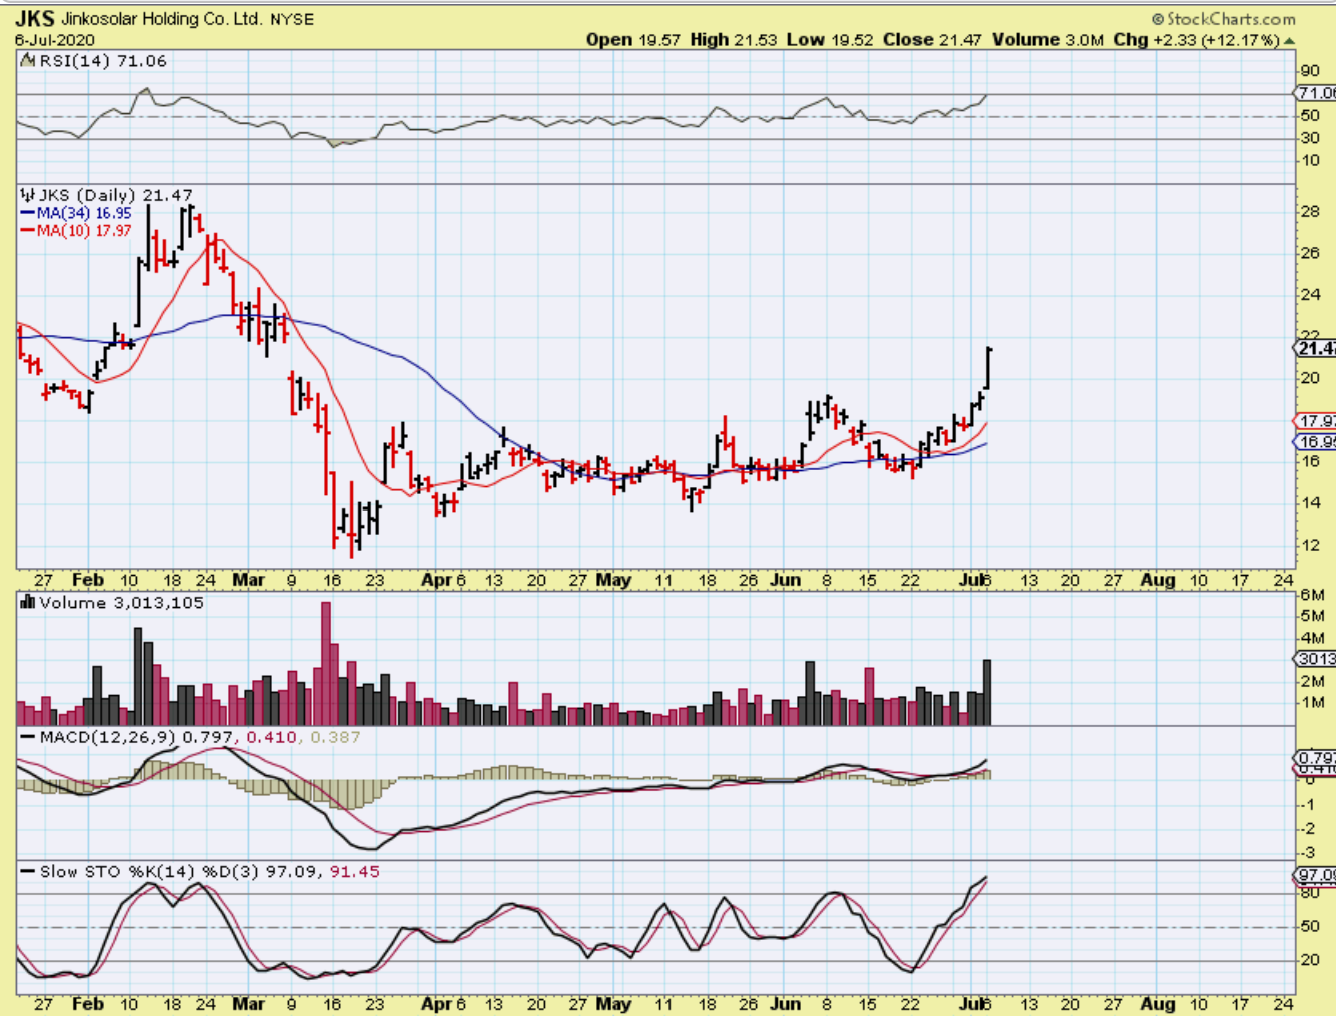Click the 26 label on the price scale
This screenshot has width=1336, height=1016.
(1310, 253)
